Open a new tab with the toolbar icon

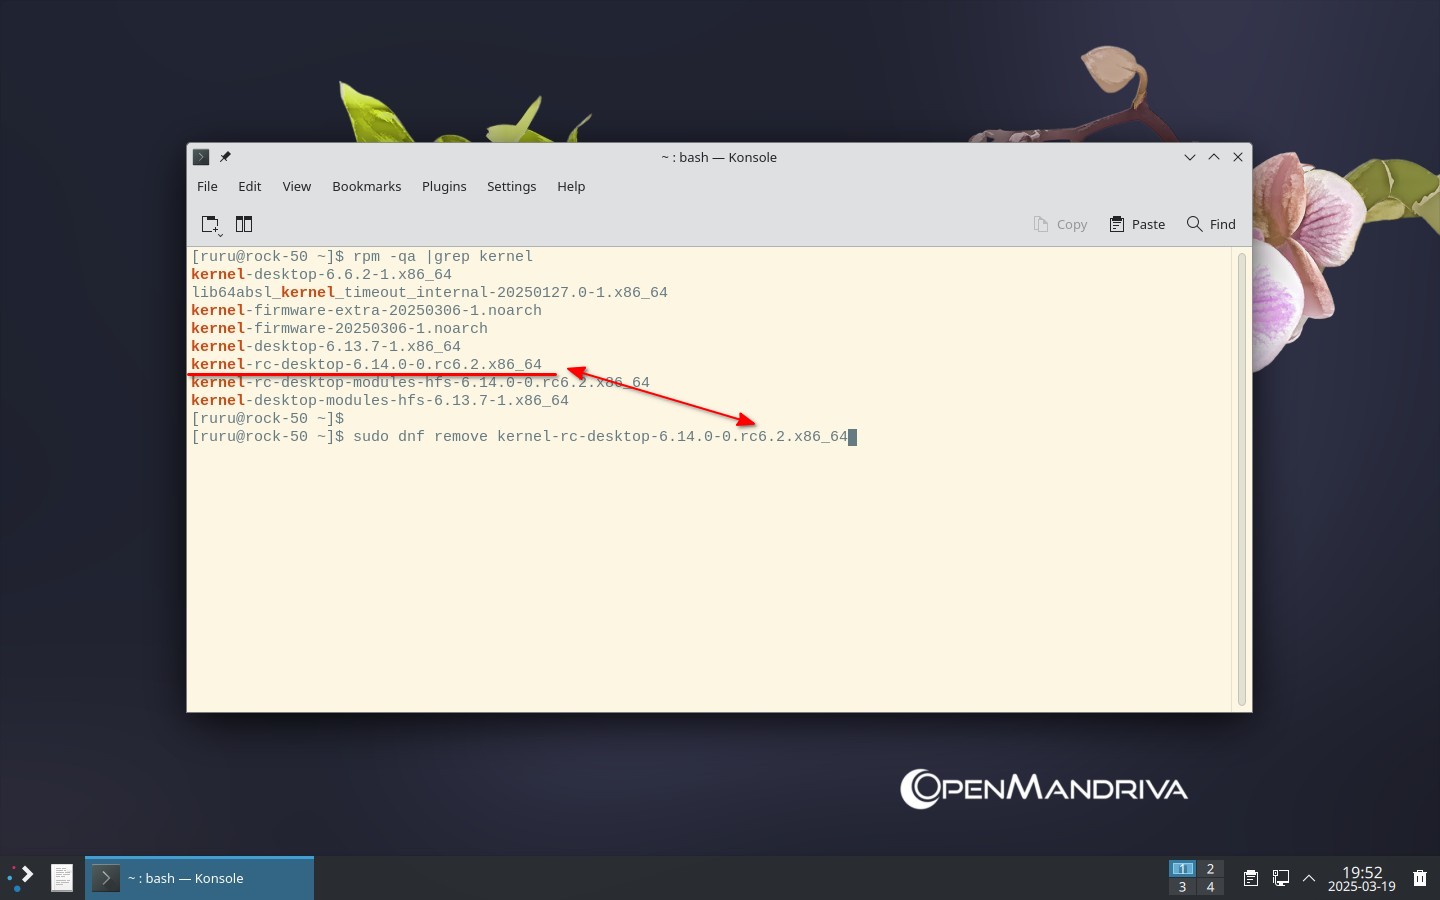click(x=211, y=224)
